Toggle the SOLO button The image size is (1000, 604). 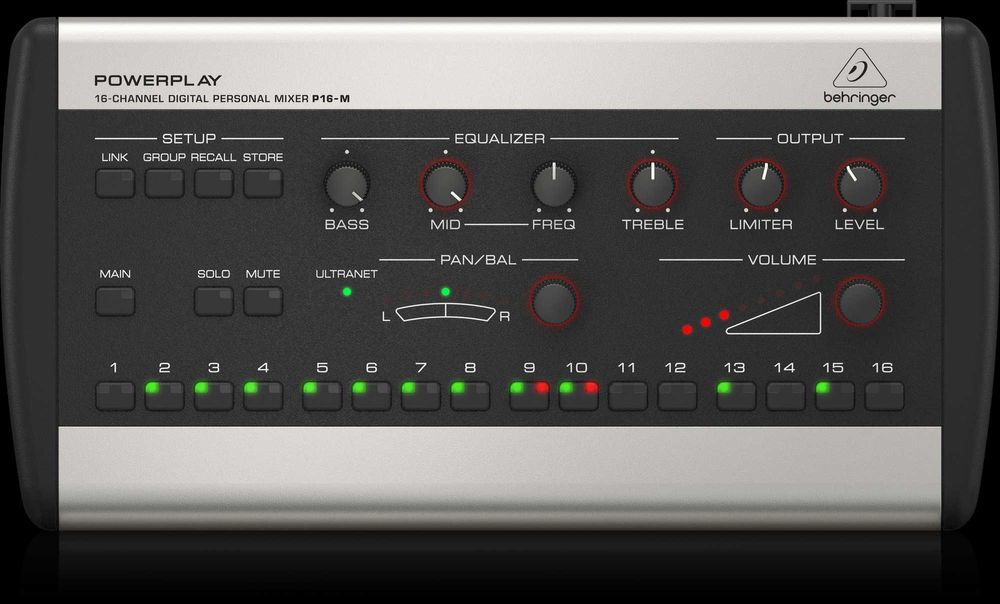214,301
